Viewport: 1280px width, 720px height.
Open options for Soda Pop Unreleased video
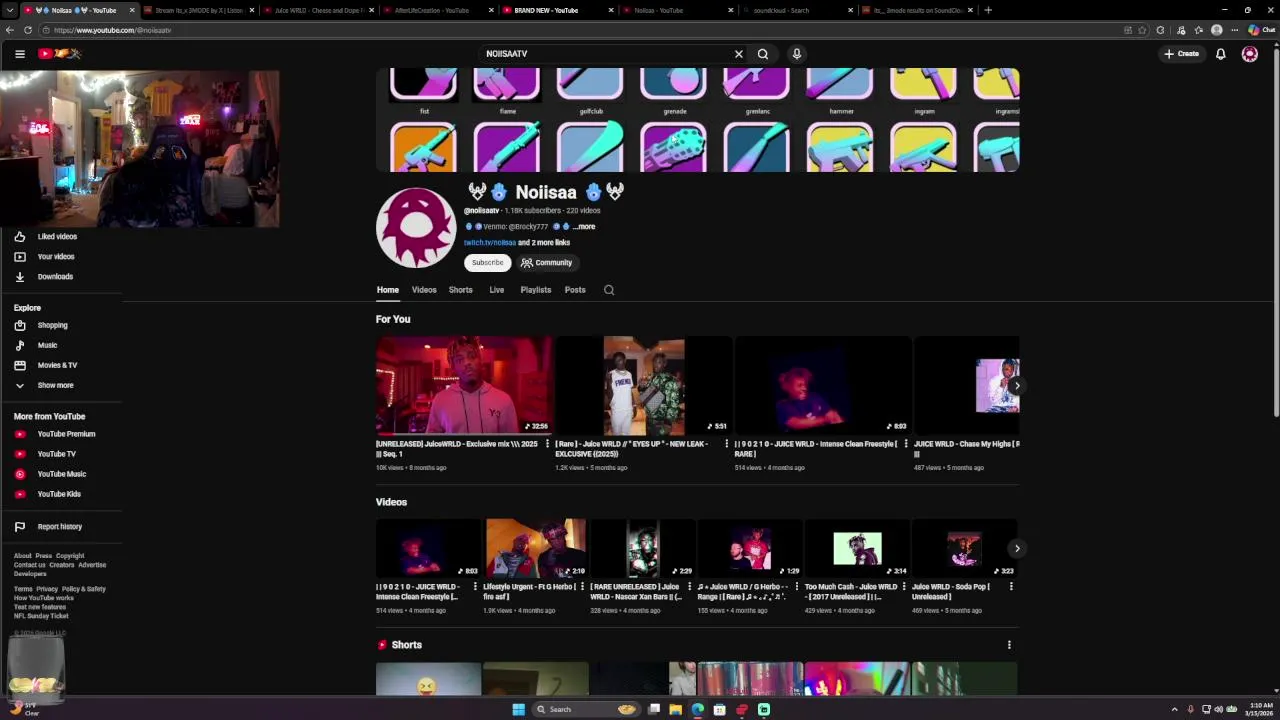(1011, 587)
